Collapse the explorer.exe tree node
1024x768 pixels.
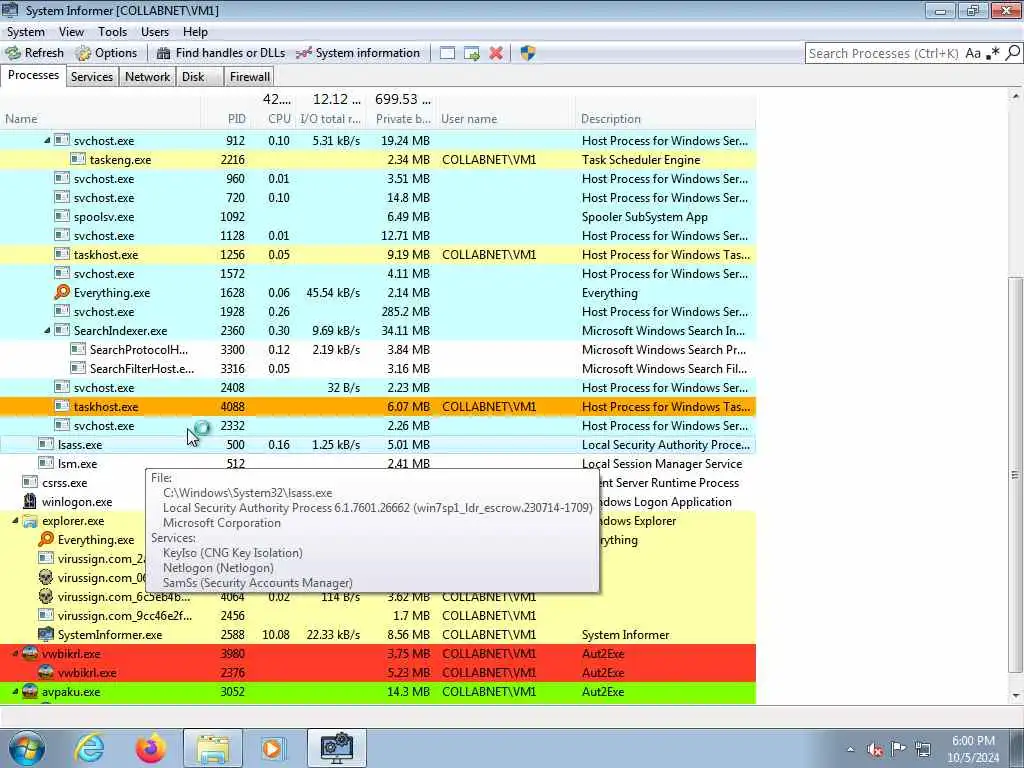pos(16,520)
